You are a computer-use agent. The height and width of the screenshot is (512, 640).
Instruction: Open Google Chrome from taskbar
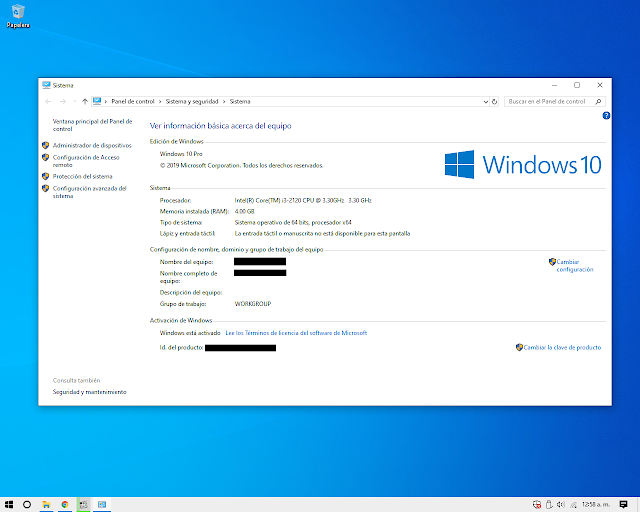tap(64, 505)
